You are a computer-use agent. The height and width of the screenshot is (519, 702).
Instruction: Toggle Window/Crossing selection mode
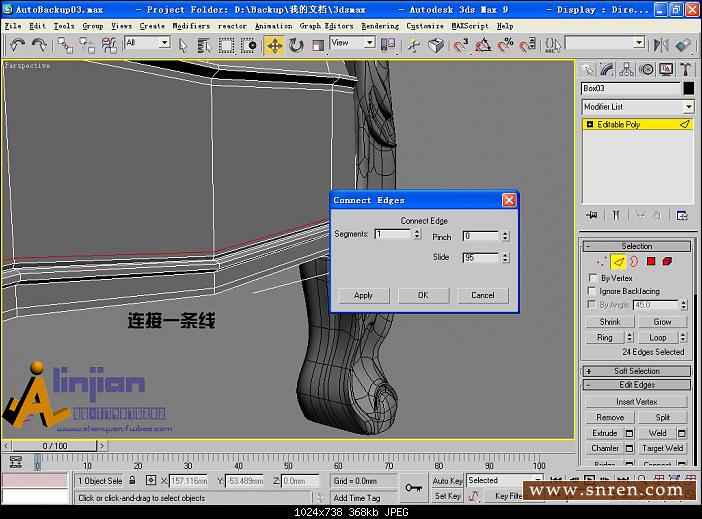248,45
